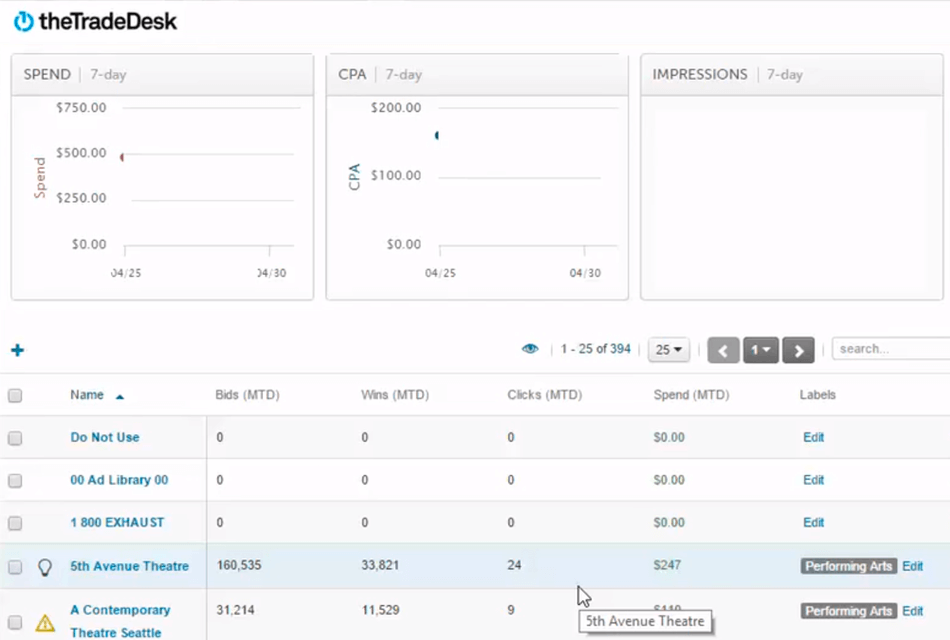Click $0.00 spend in Do Not Use row

coord(669,437)
